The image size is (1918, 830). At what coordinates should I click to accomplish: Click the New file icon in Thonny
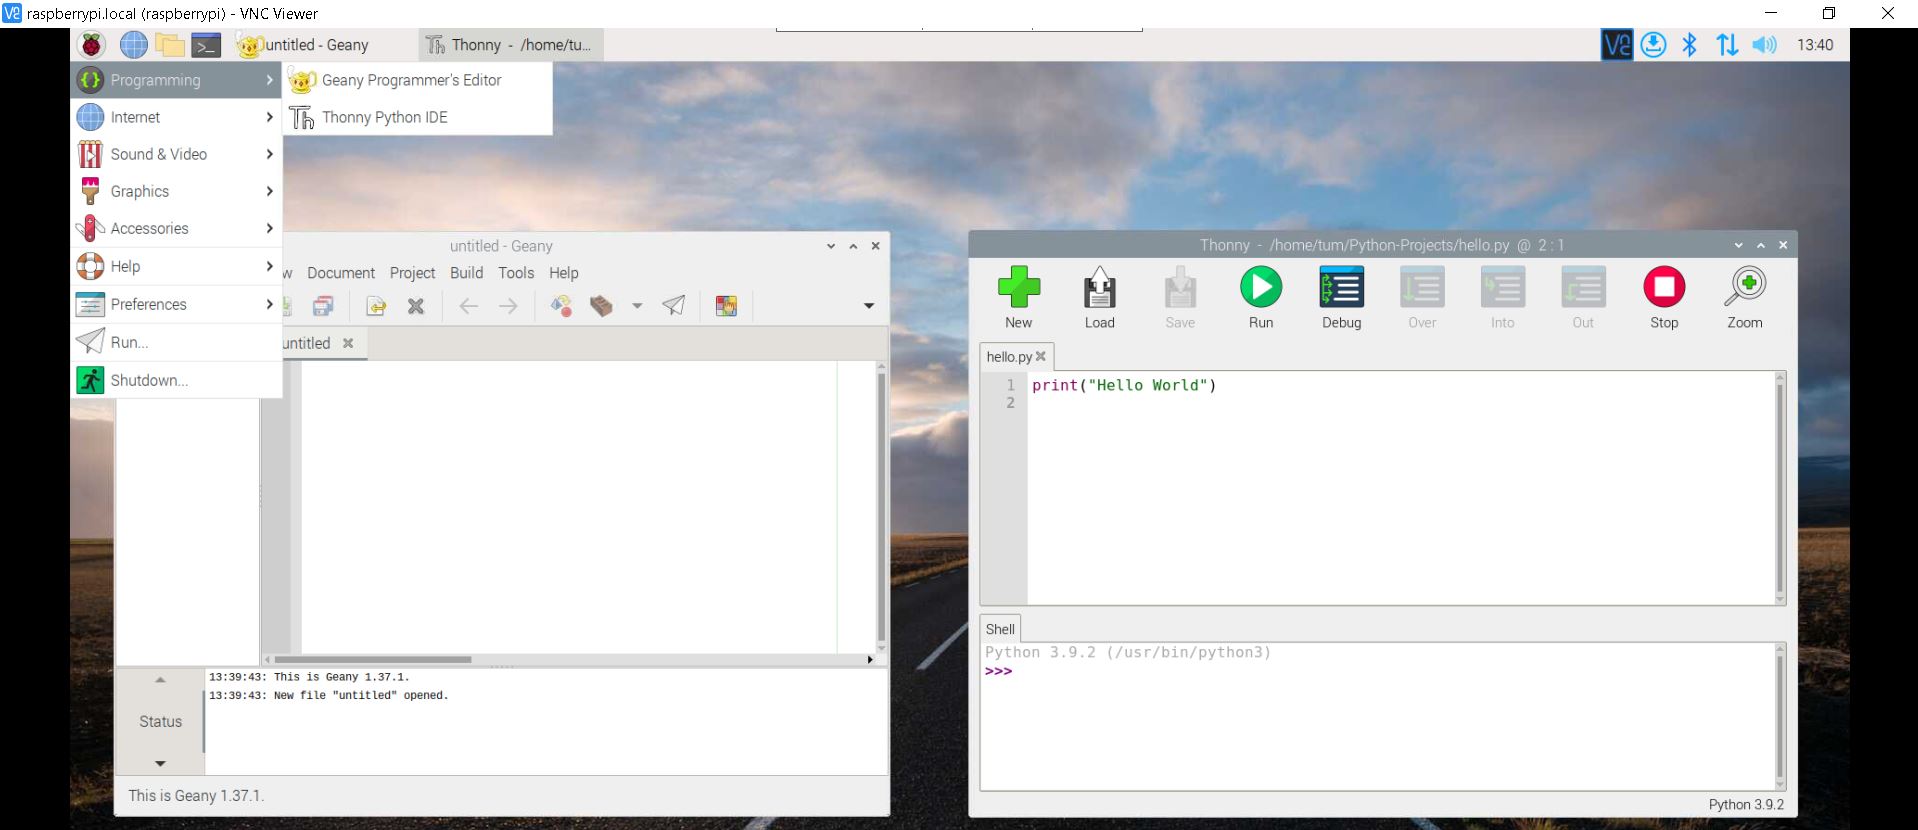(x=1018, y=288)
